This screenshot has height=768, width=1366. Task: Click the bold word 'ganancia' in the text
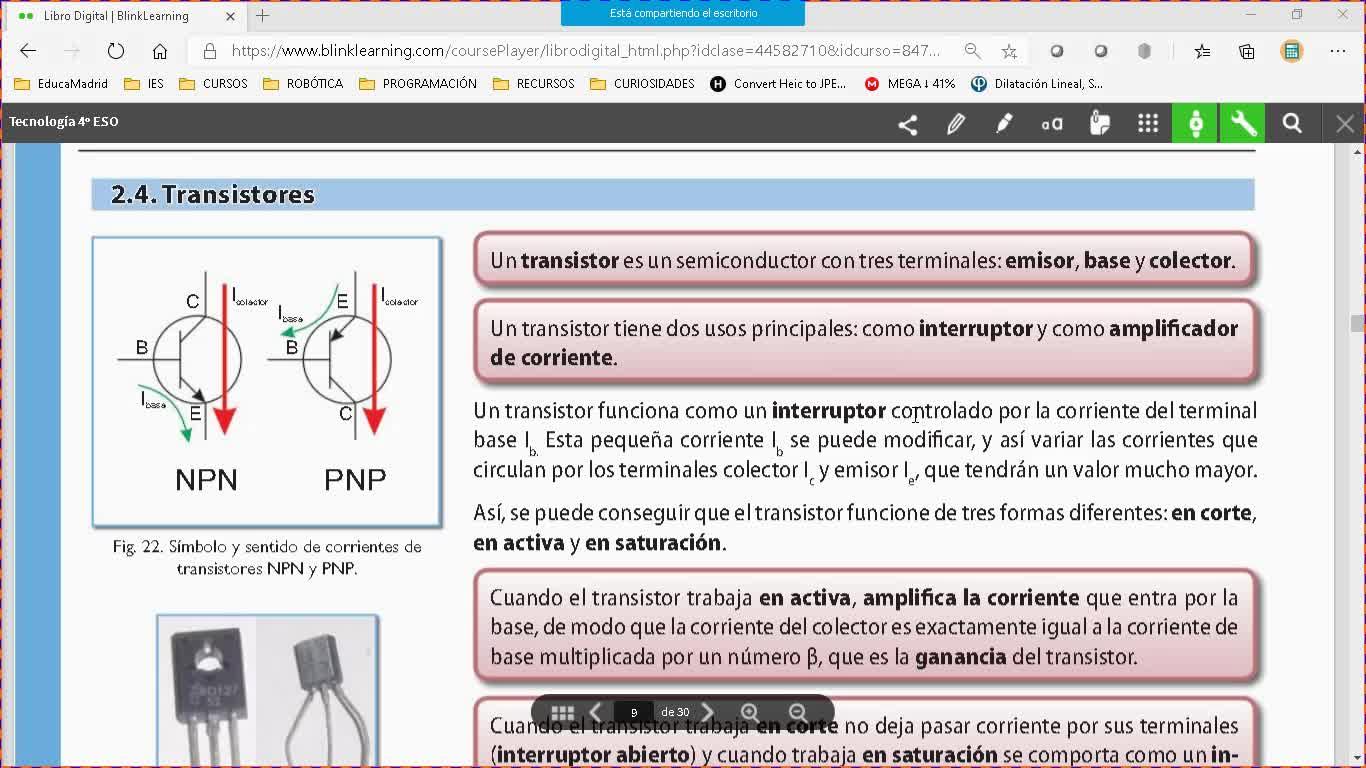click(x=961, y=657)
